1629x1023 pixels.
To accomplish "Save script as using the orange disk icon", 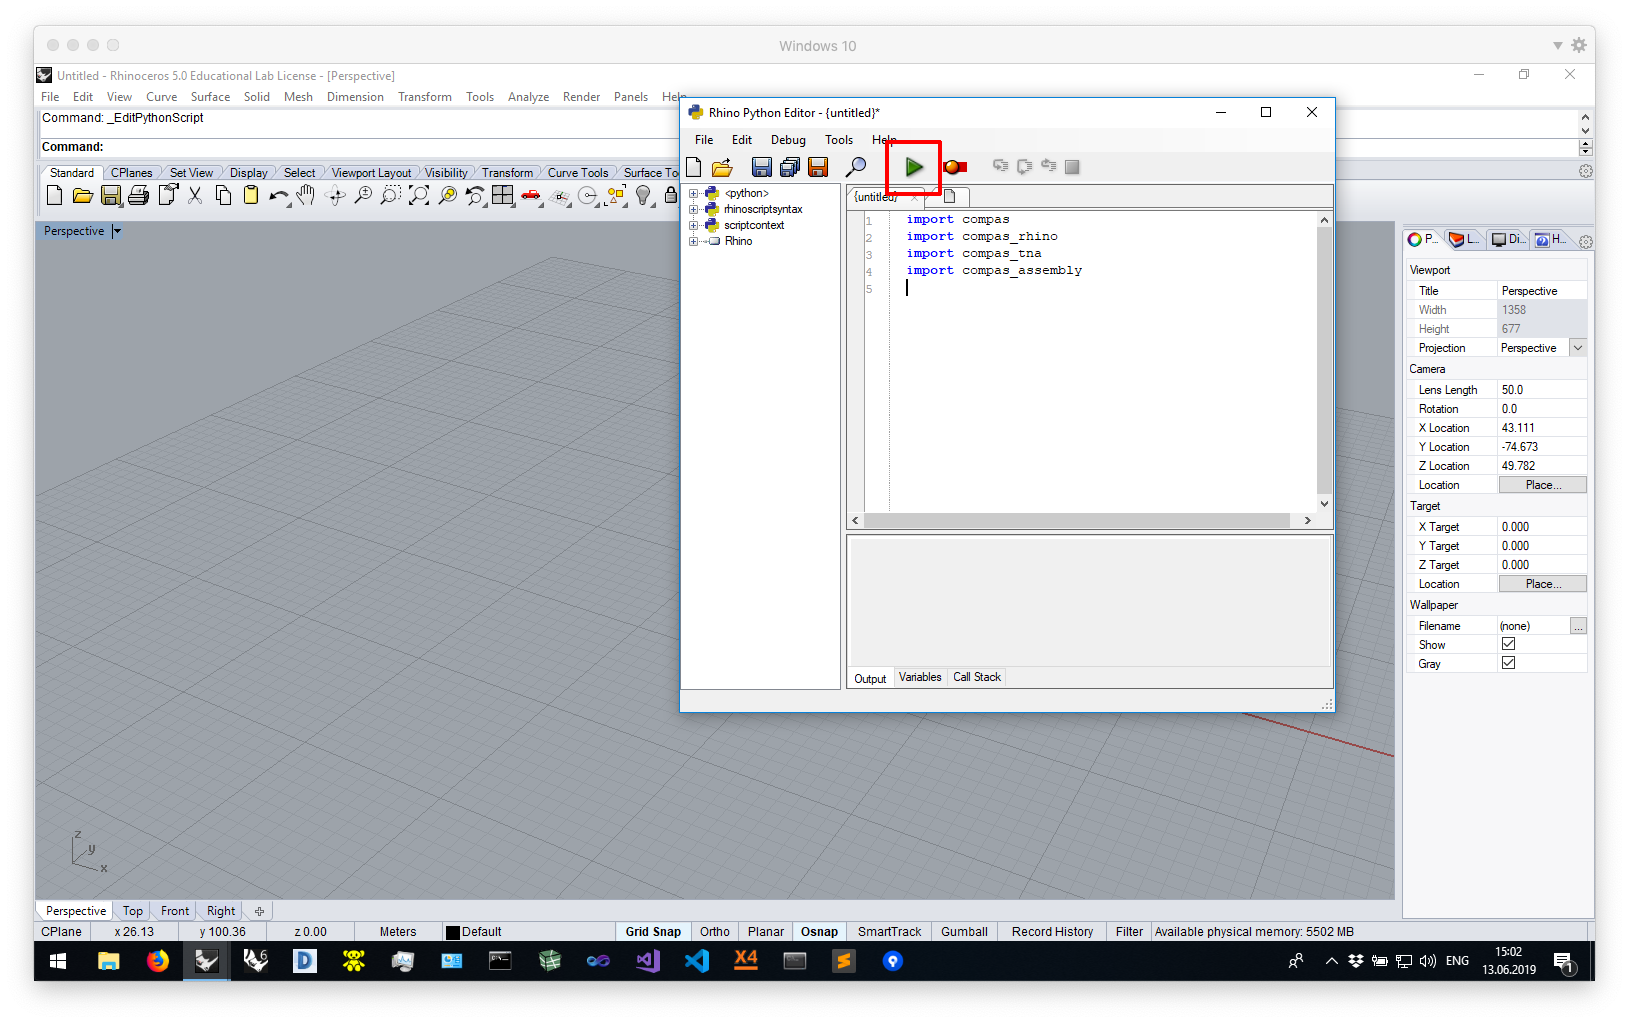I will pyautogui.click(x=818, y=167).
